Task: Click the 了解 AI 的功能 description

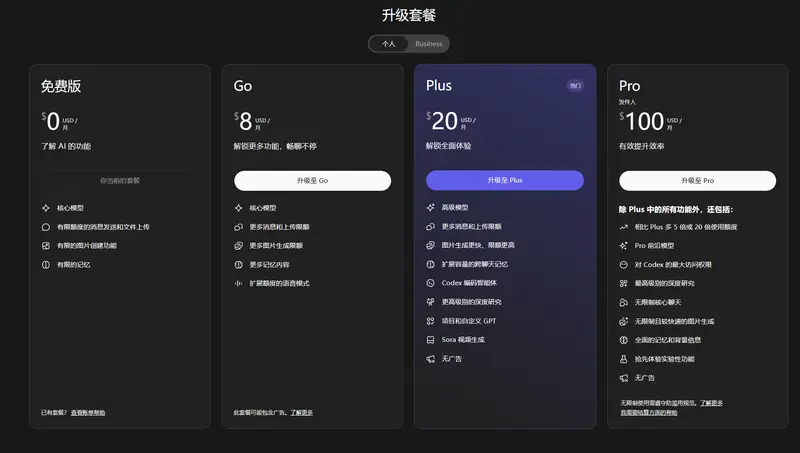Action: pyautogui.click(x=66, y=146)
